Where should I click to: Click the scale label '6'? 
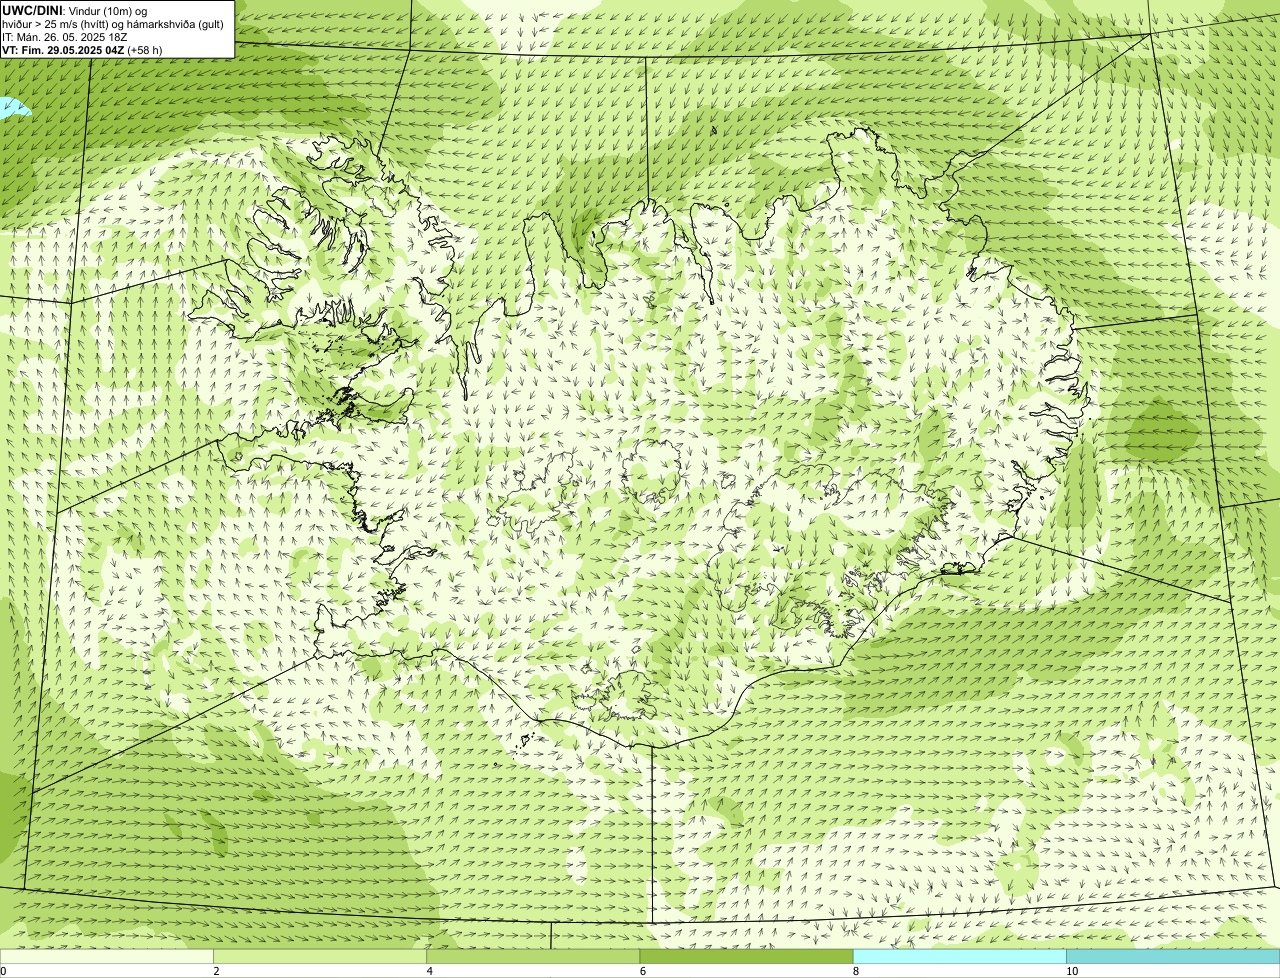point(643,971)
